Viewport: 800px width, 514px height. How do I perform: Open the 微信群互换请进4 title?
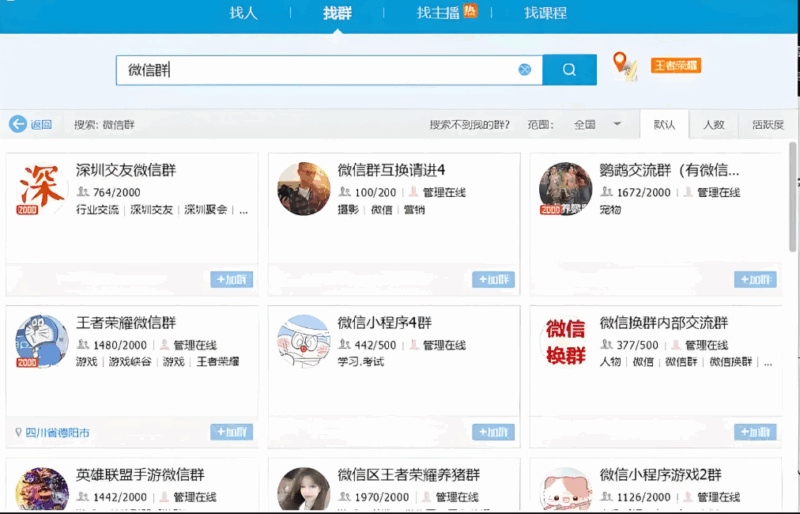pos(391,170)
